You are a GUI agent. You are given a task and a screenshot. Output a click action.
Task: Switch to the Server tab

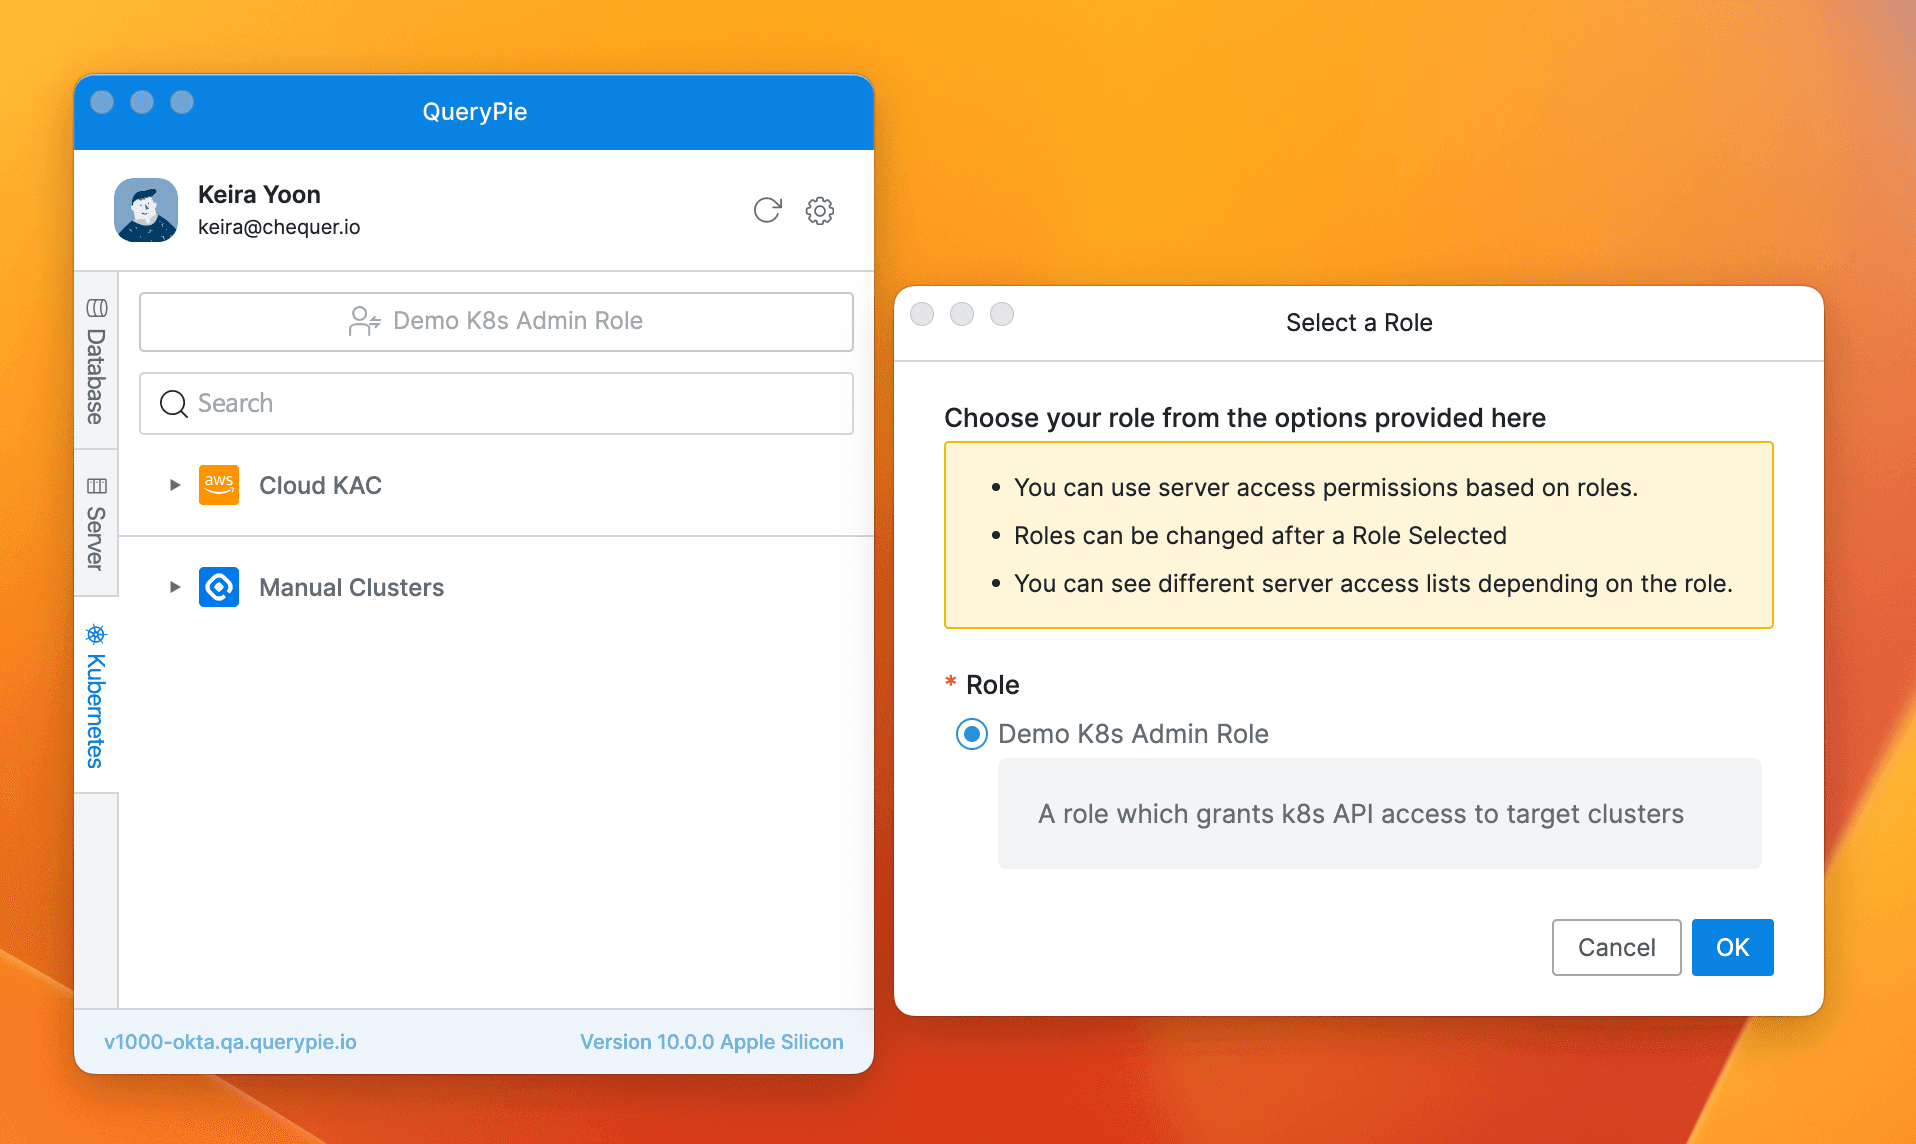pyautogui.click(x=96, y=520)
